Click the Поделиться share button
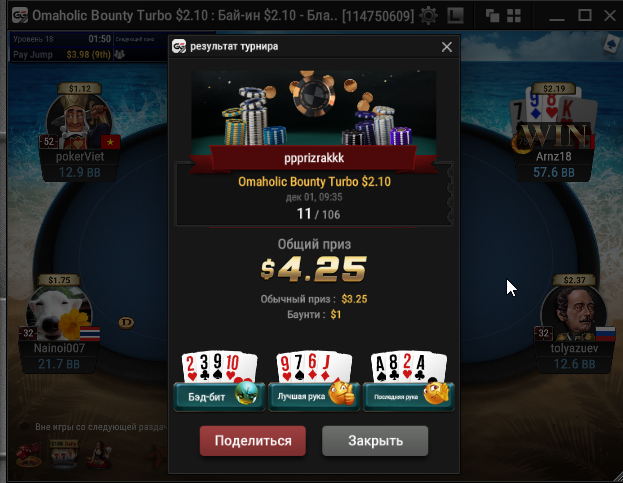 253,441
